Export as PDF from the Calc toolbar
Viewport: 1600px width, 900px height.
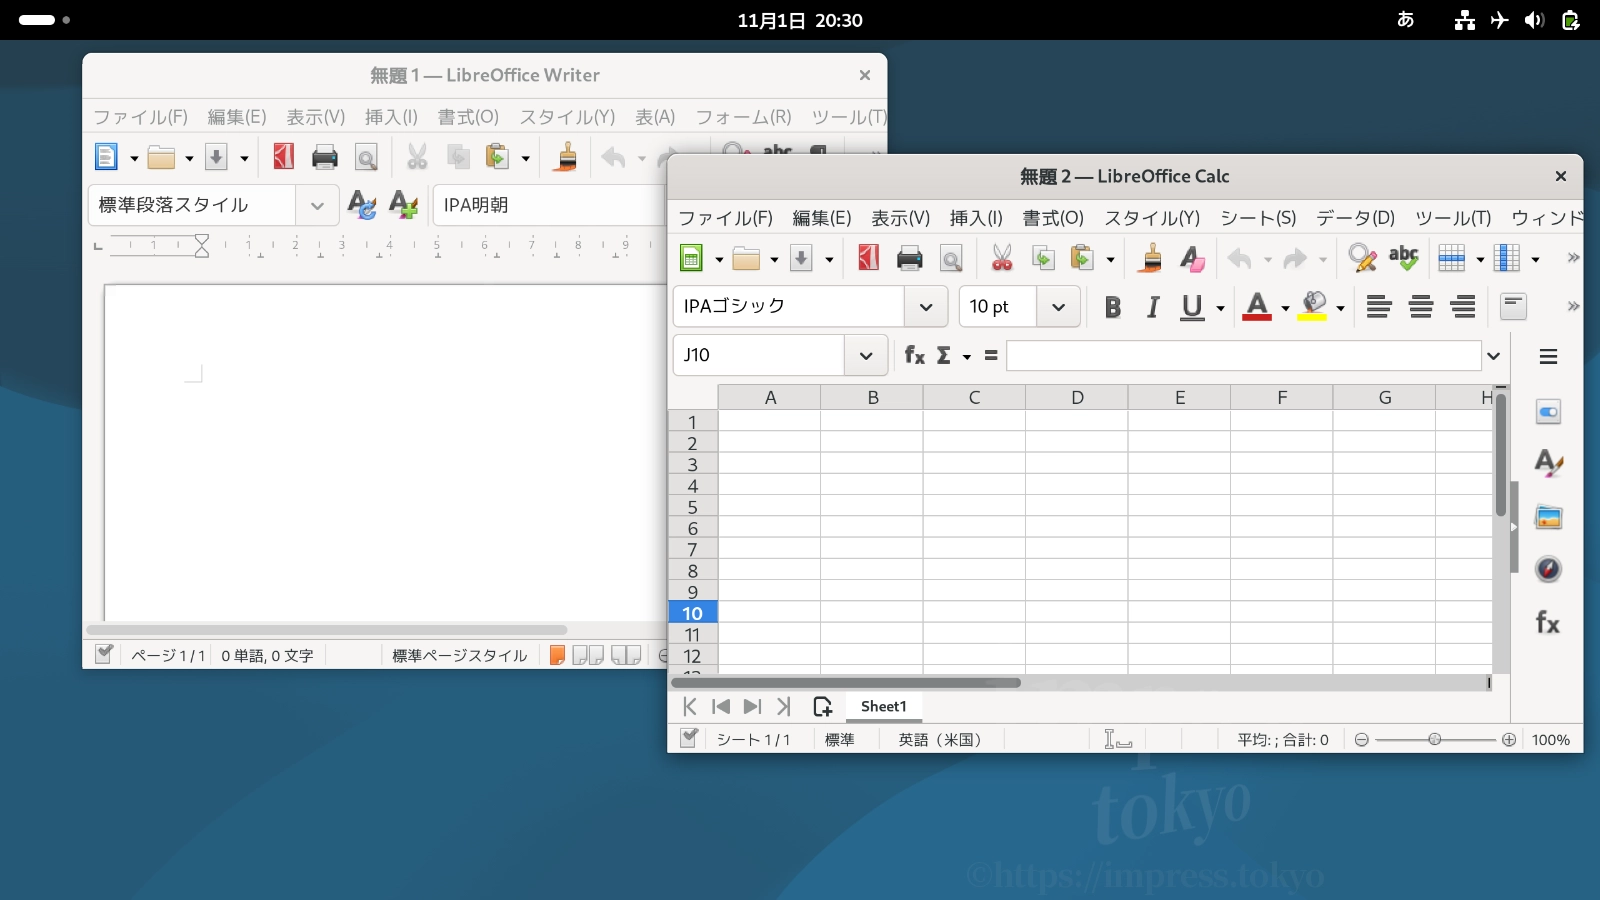[x=868, y=258]
